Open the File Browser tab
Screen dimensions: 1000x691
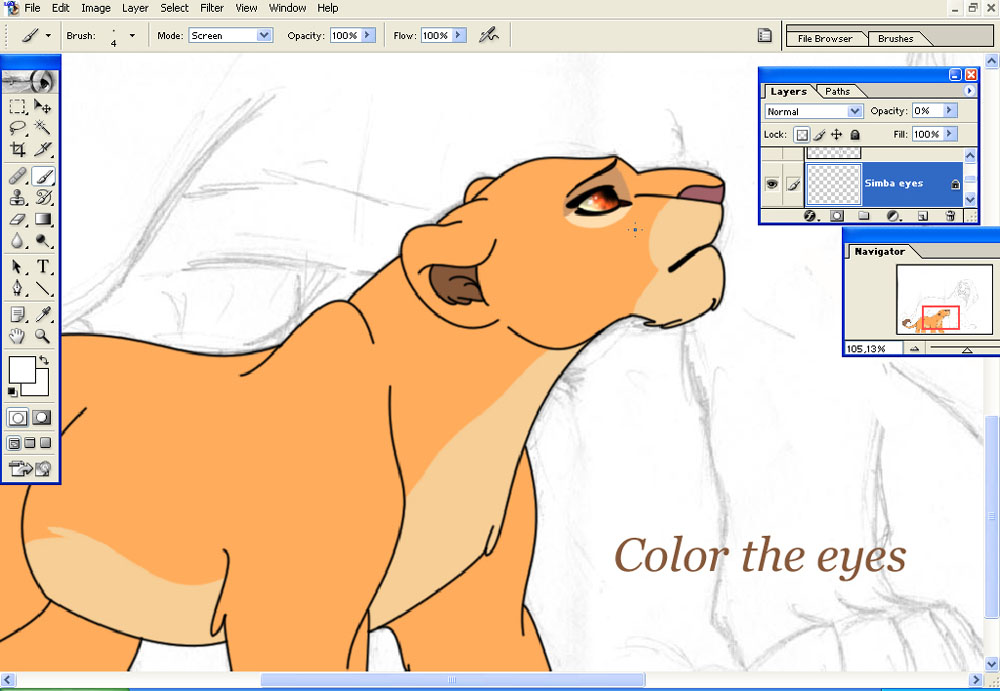pyautogui.click(x=825, y=38)
